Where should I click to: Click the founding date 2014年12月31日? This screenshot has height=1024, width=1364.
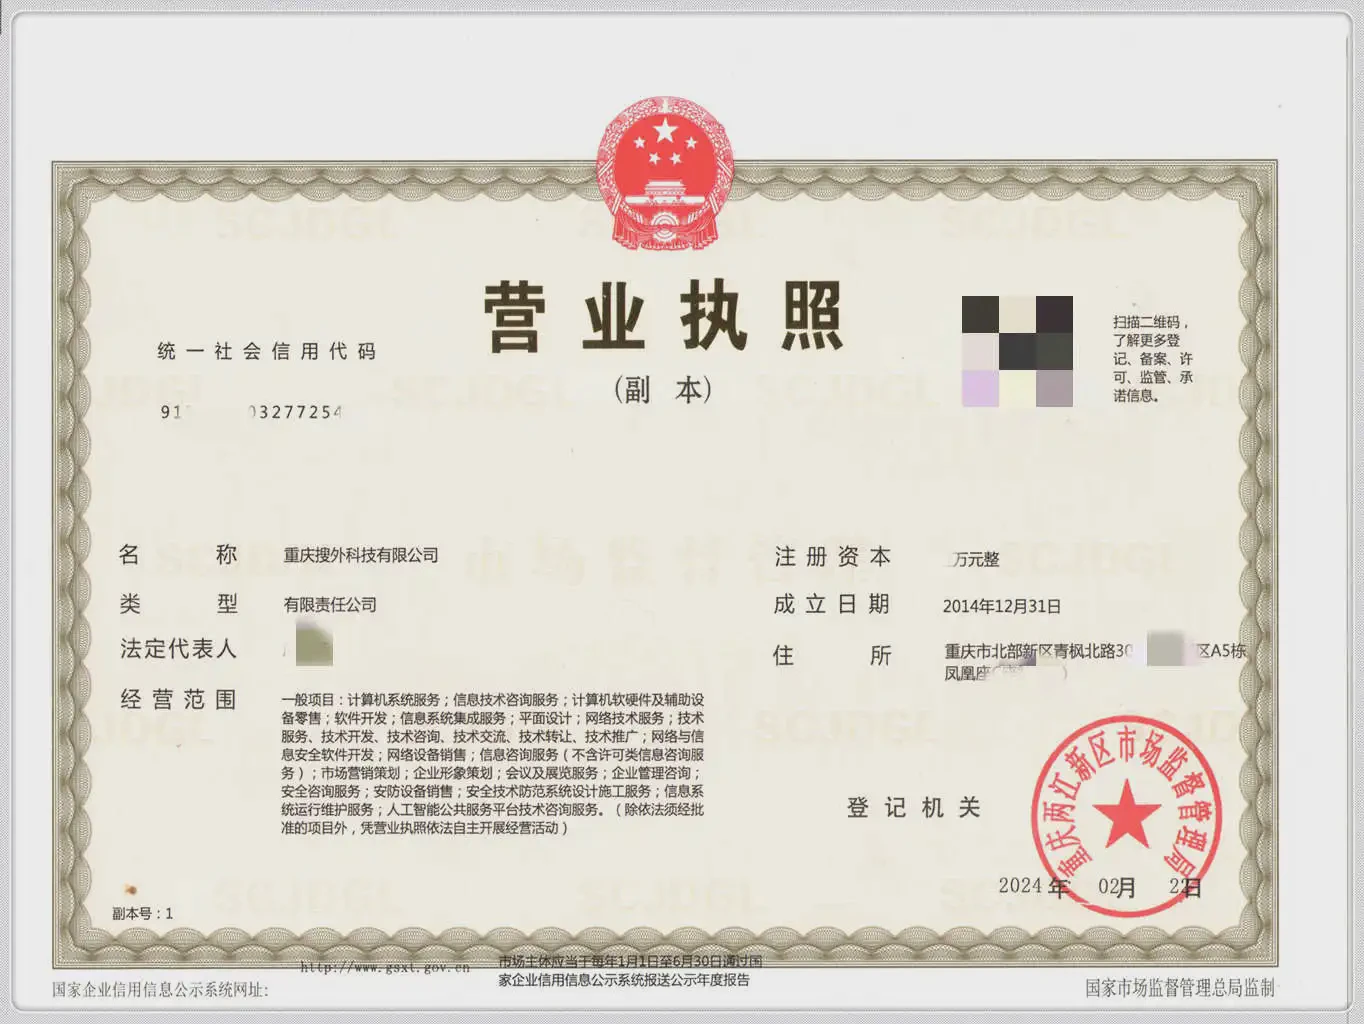(x=1002, y=606)
